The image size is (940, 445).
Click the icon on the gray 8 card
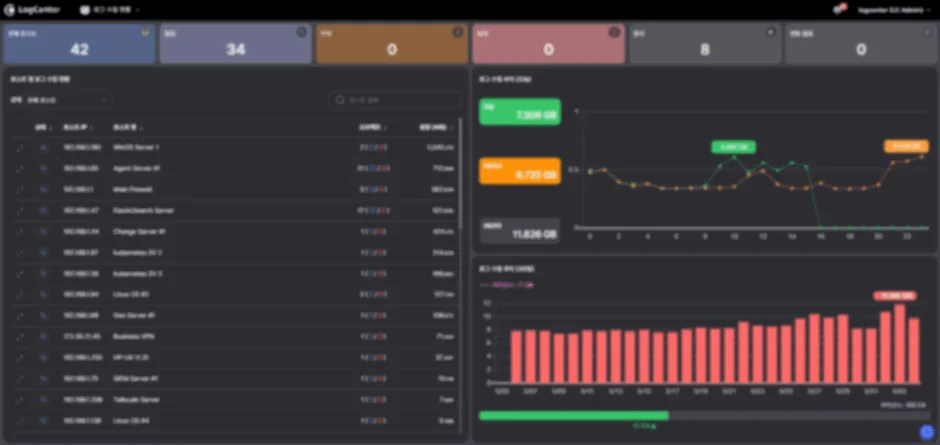tap(771, 32)
